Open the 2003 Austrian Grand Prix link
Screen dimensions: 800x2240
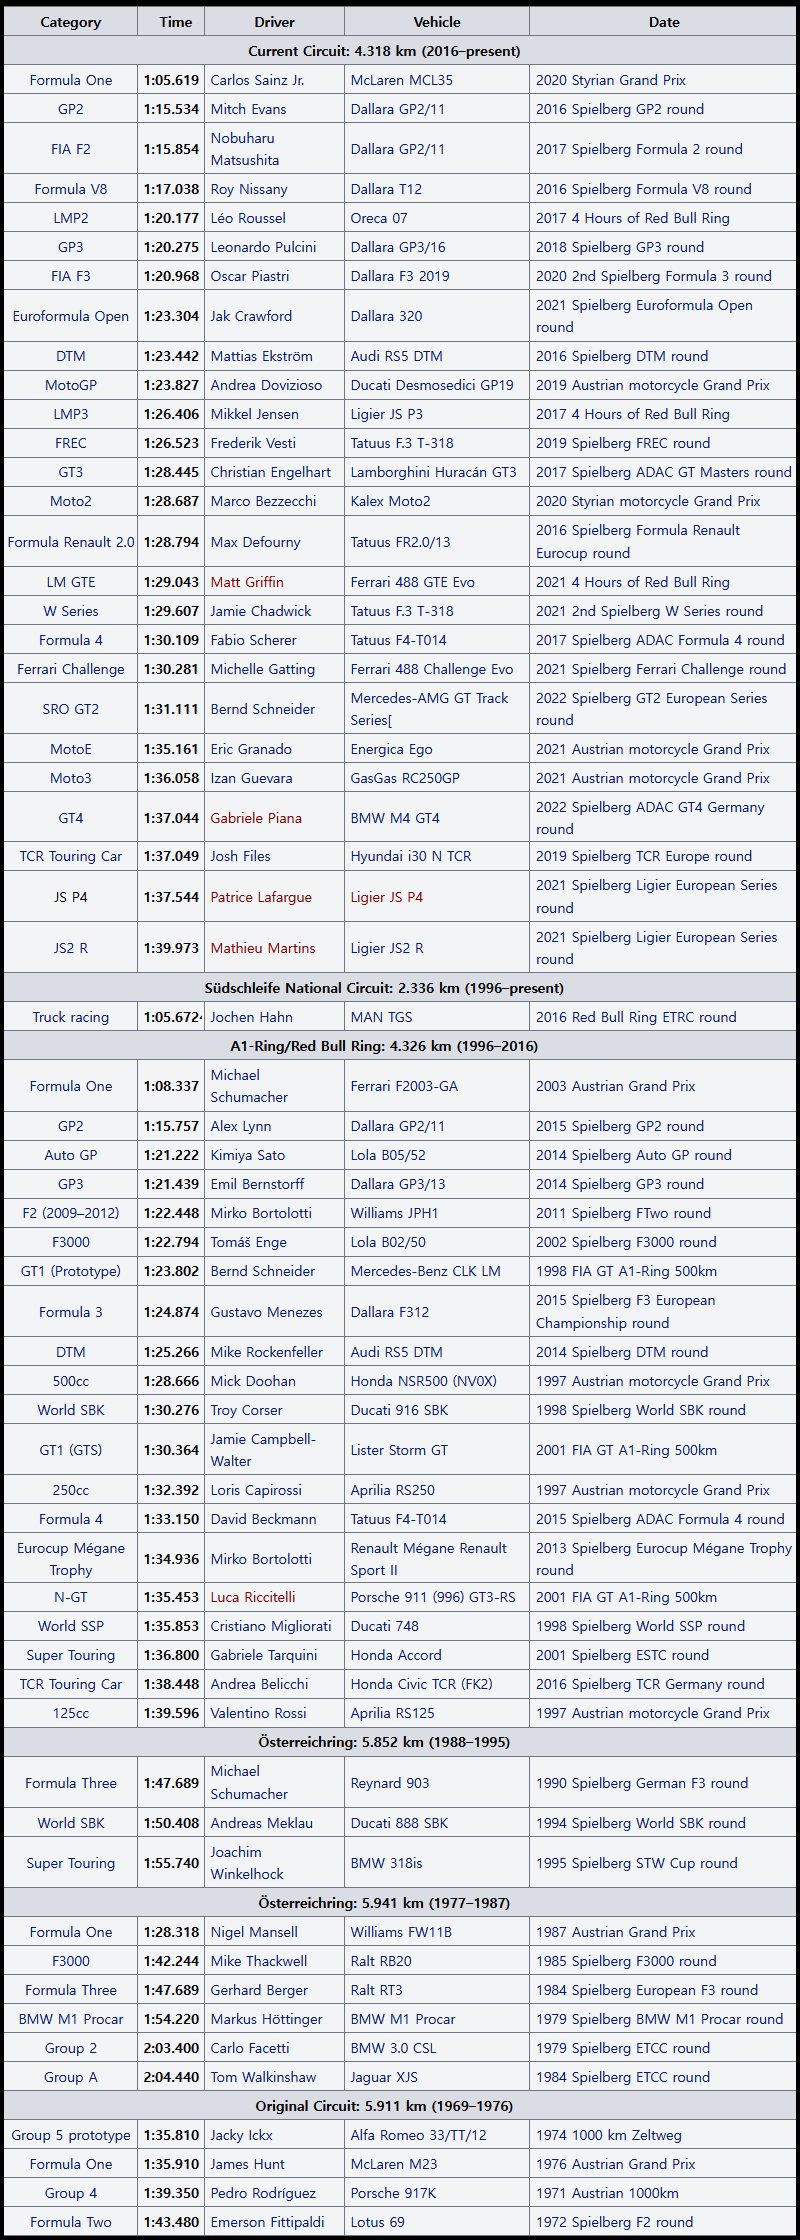tap(616, 1086)
